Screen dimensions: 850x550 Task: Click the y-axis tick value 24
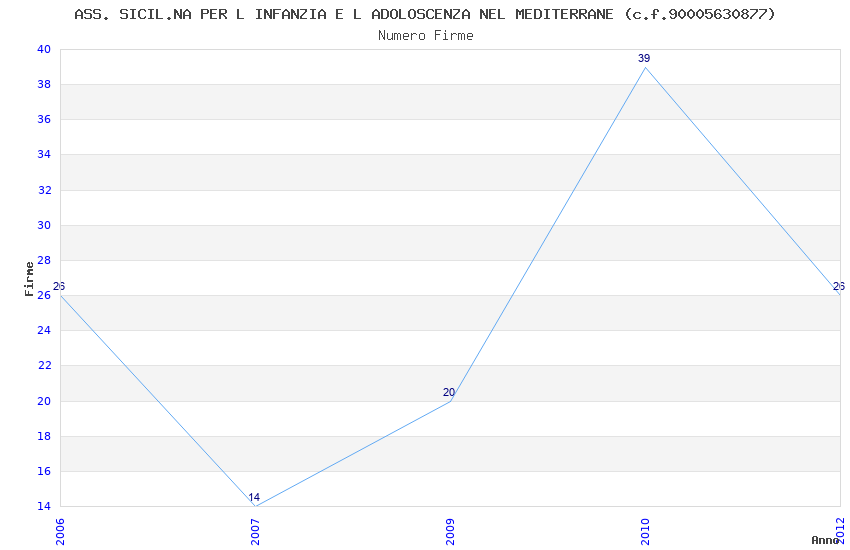tap(44, 331)
